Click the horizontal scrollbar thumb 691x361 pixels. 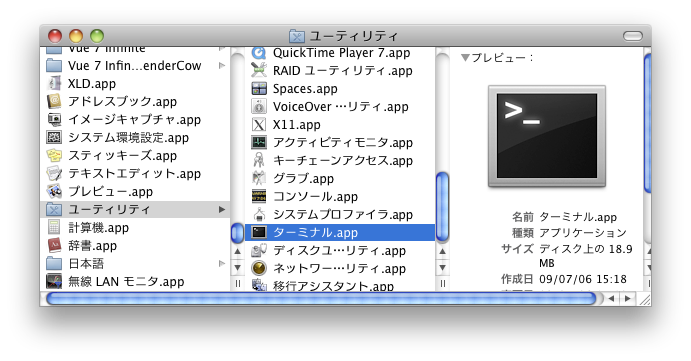(x=321, y=298)
